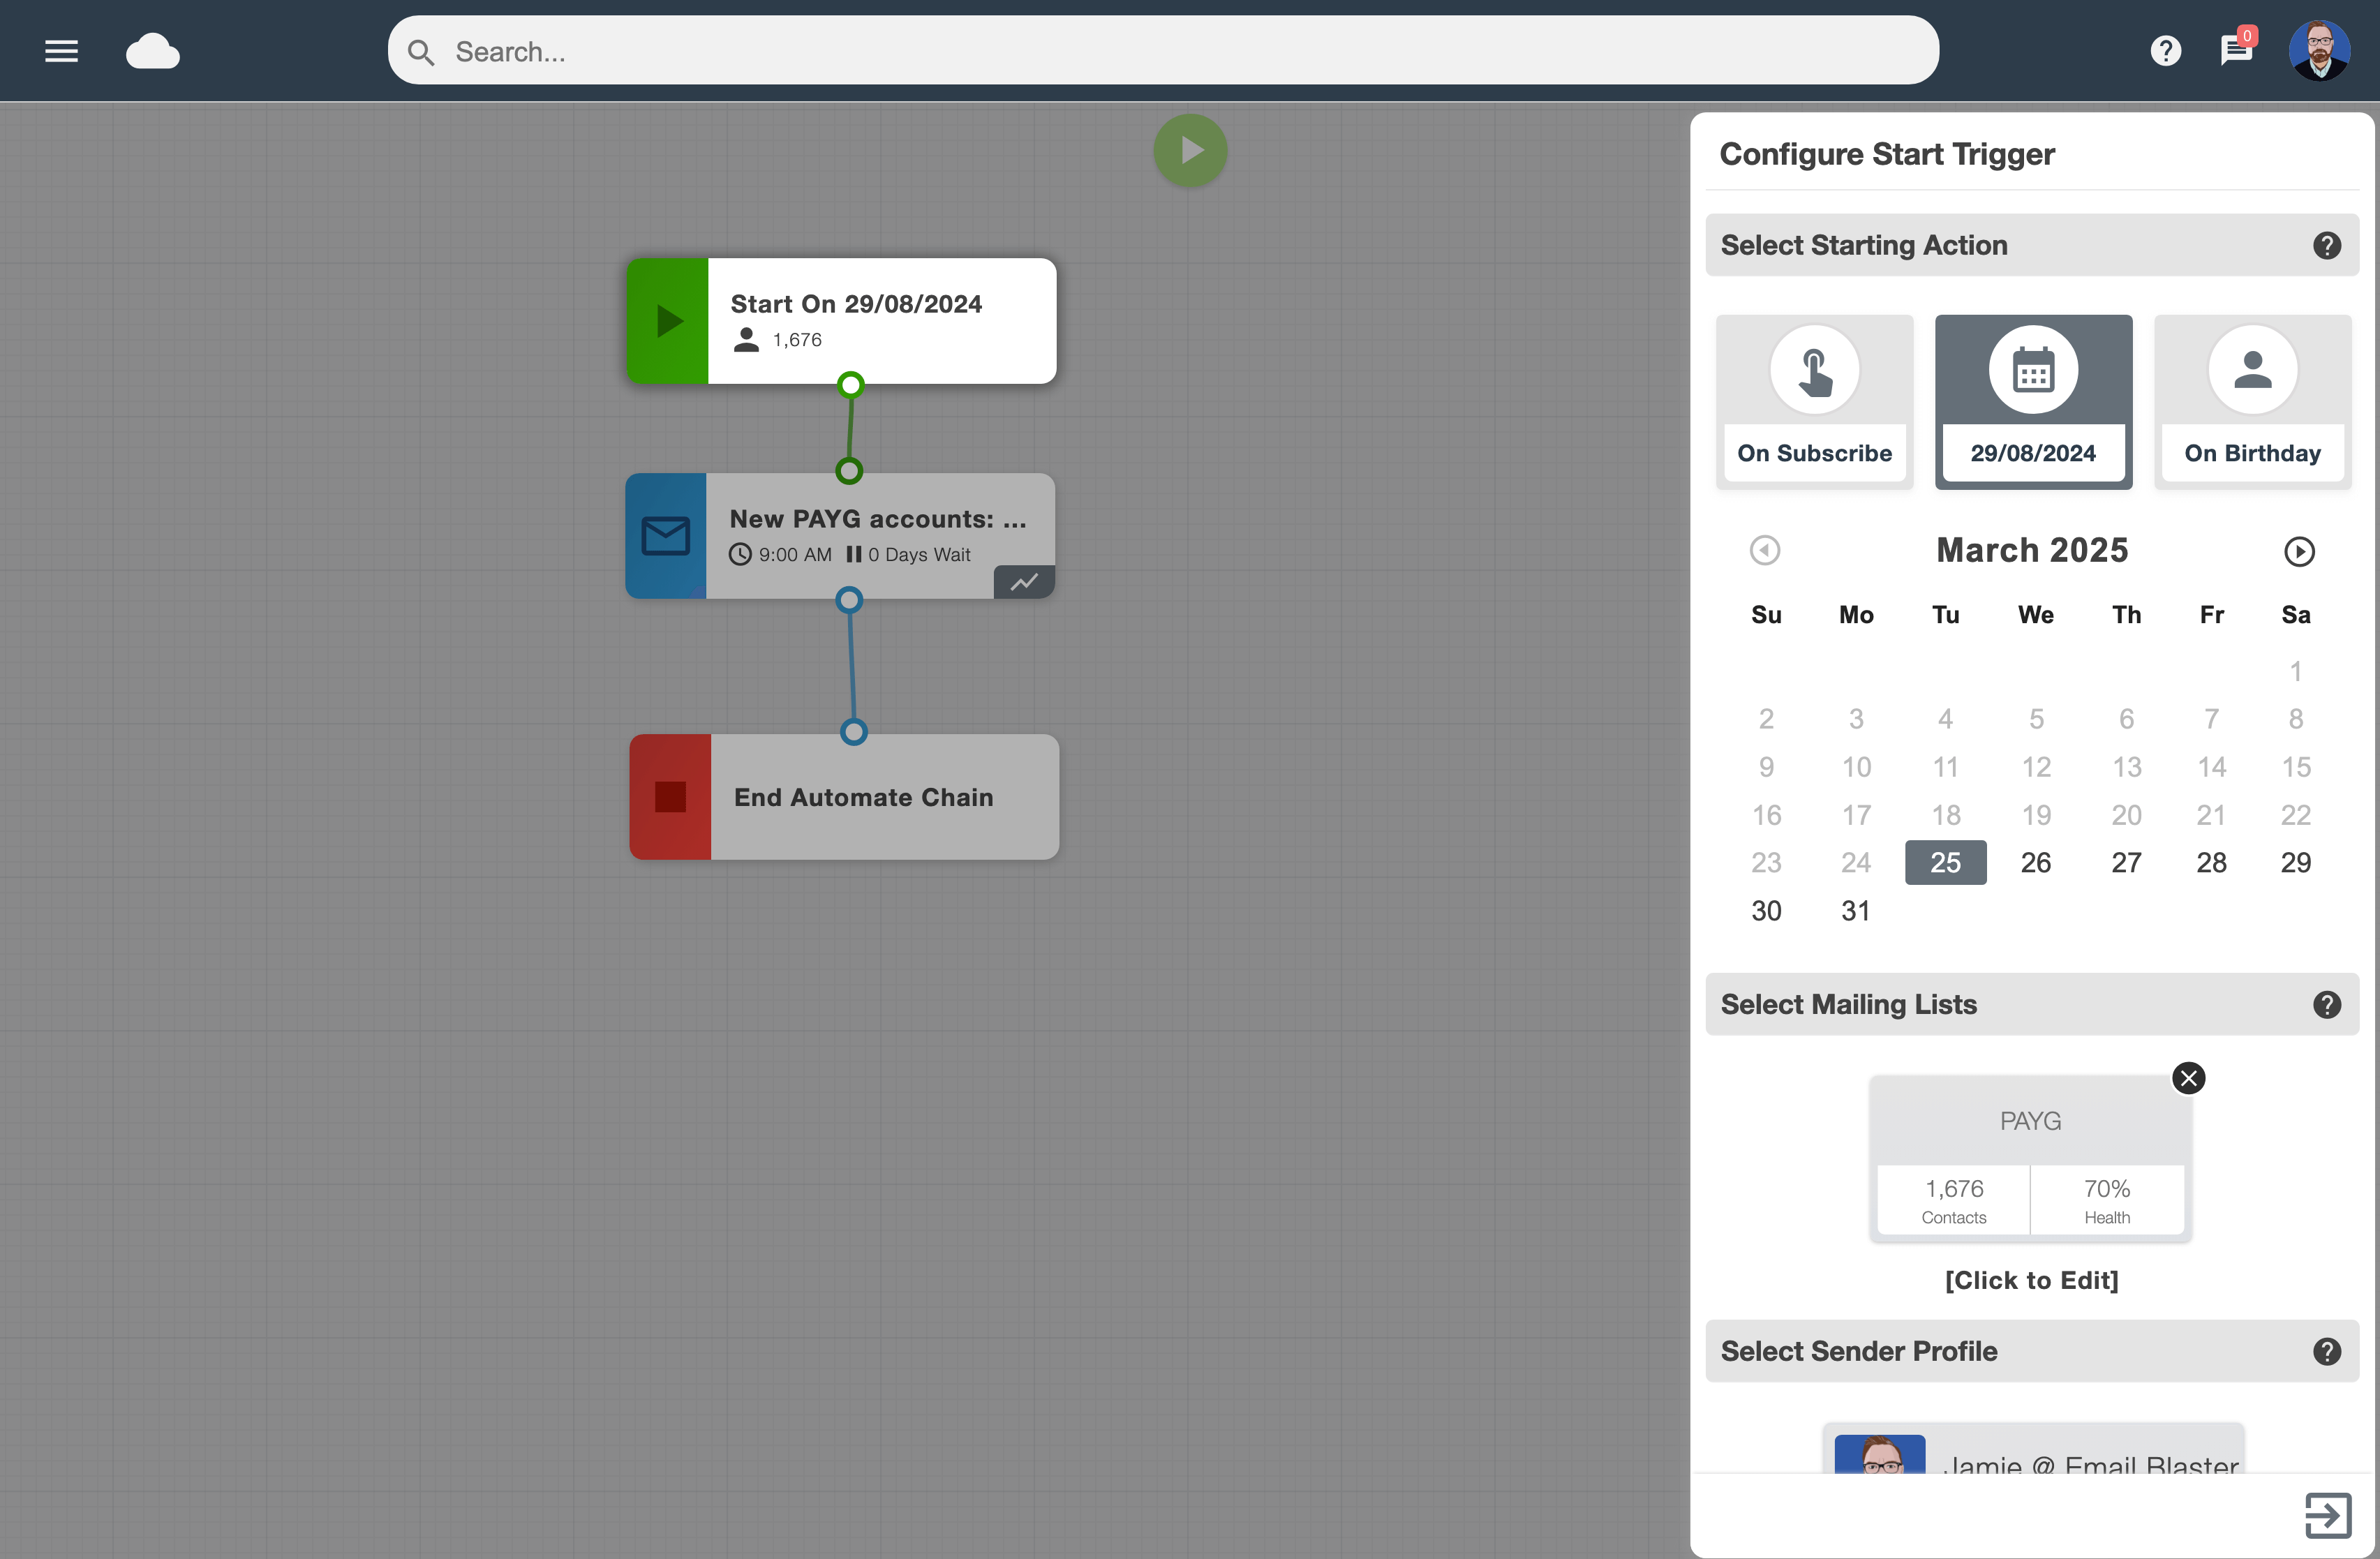2380x1559 pixels.
Task: Open help for Select Sender Profile
Action: (2327, 1351)
